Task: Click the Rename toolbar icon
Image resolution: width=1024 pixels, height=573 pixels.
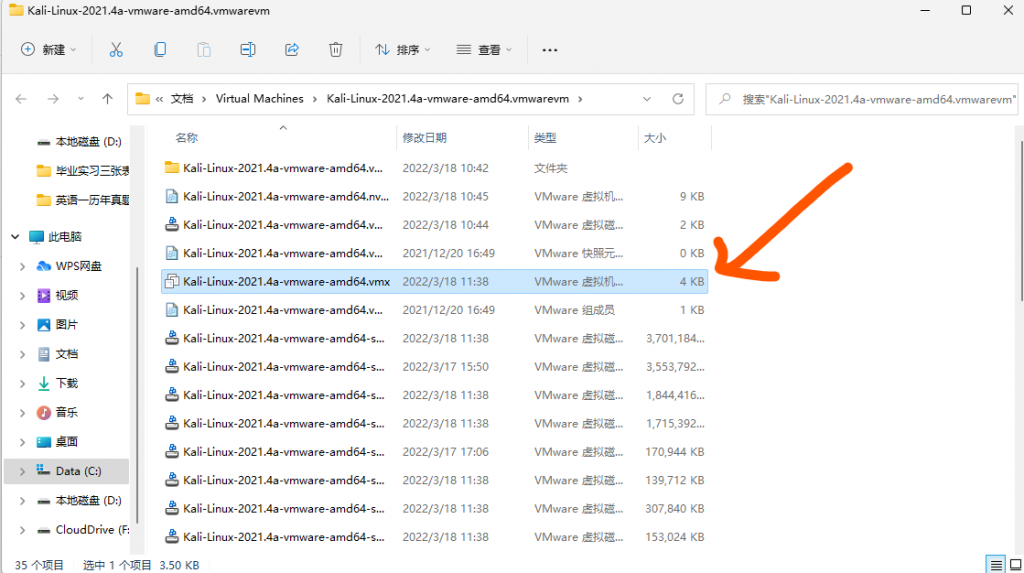Action: click(x=248, y=50)
